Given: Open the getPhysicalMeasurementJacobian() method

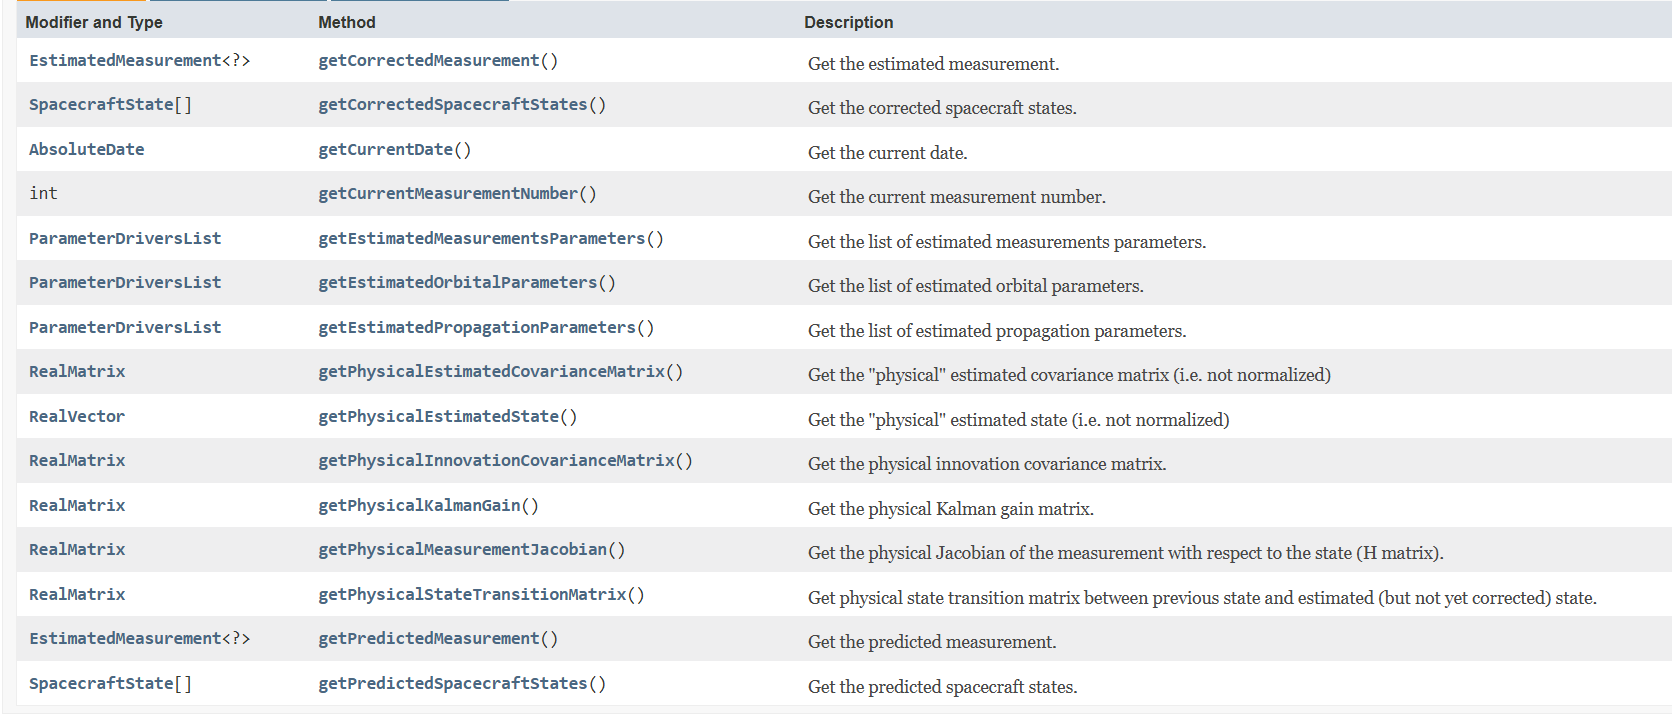Looking at the screenshot, I should 462,550.
